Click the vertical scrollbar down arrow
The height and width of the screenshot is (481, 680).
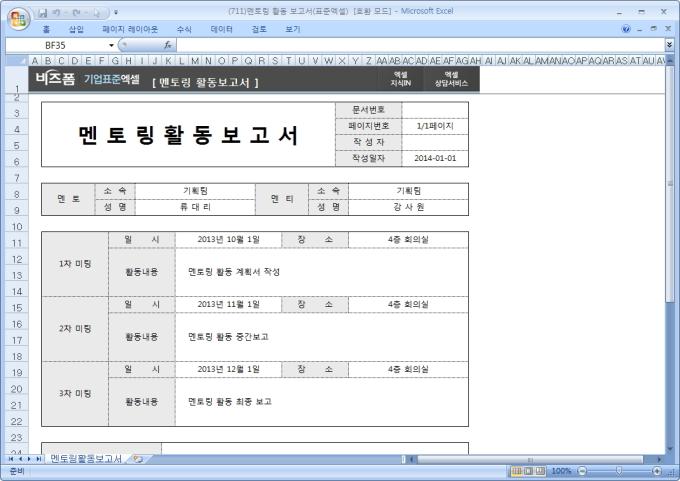tap(670, 449)
